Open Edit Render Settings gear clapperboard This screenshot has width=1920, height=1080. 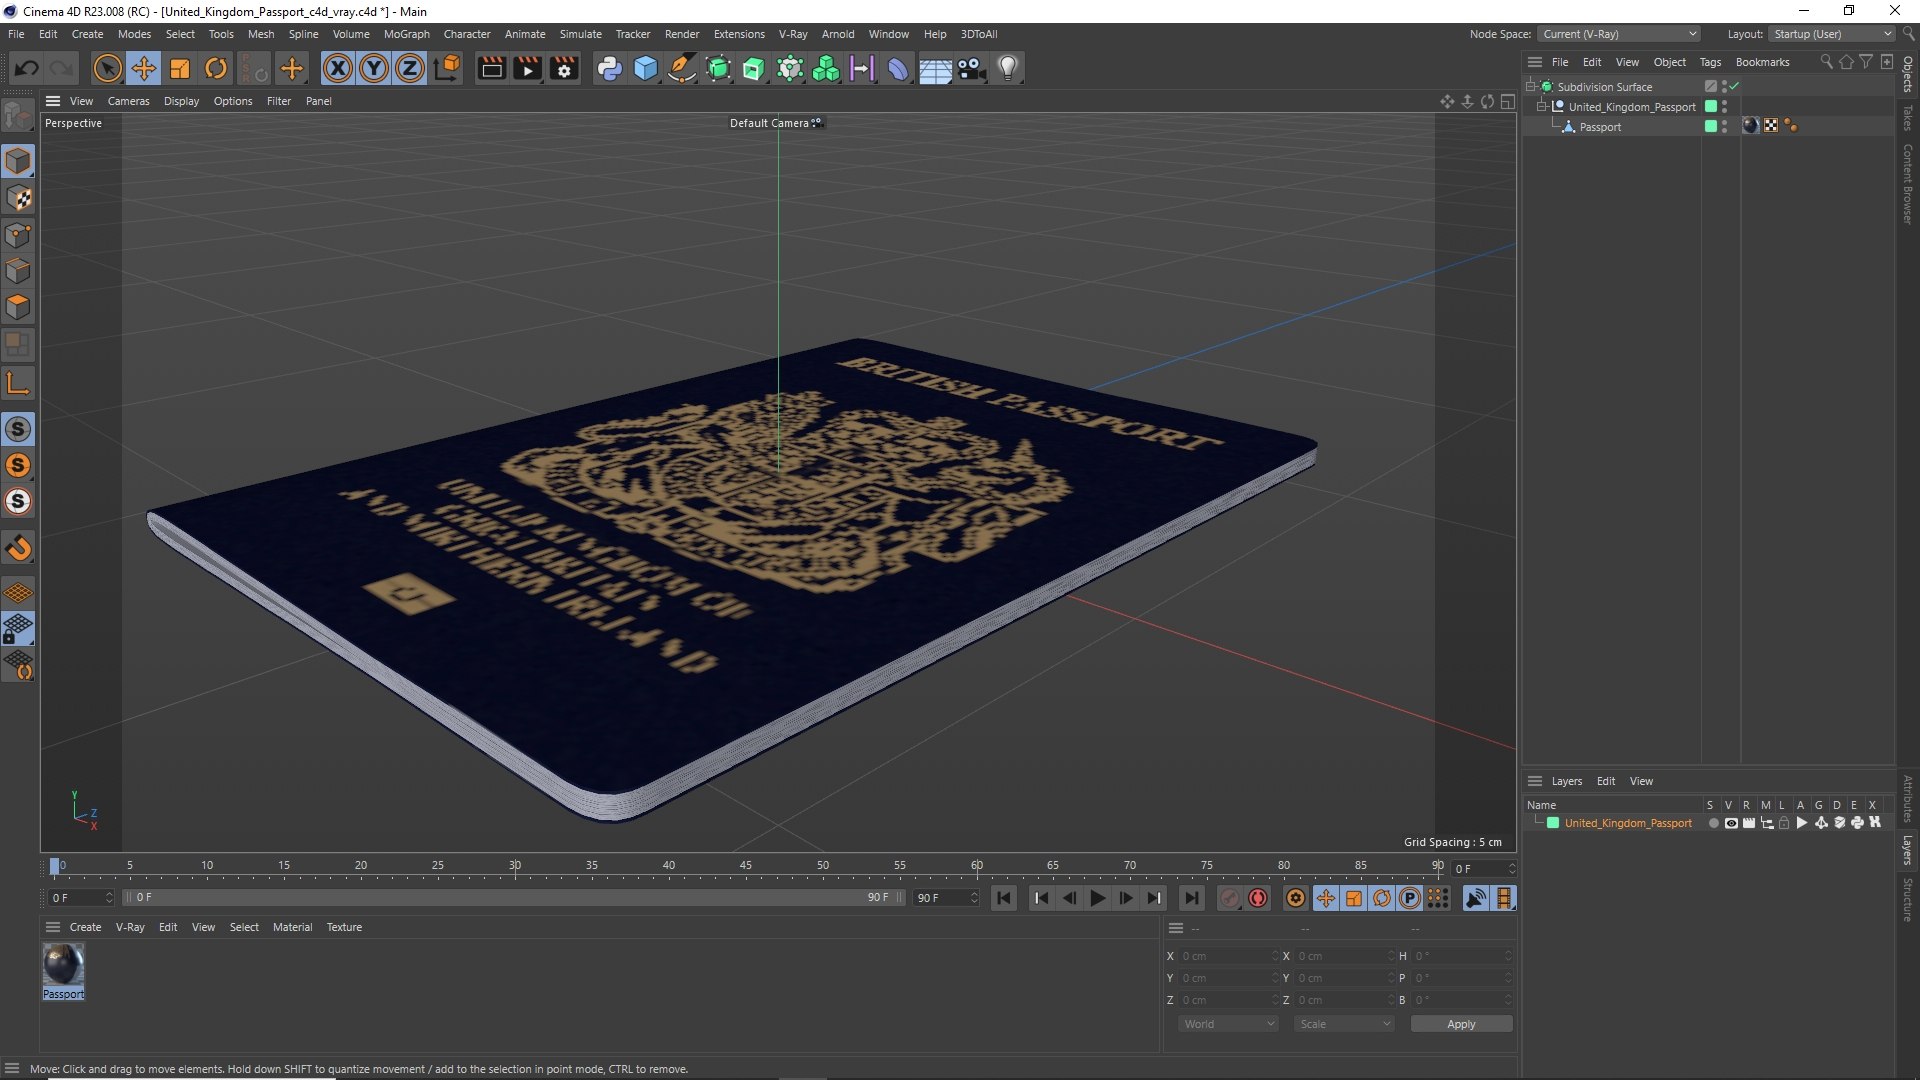click(564, 68)
